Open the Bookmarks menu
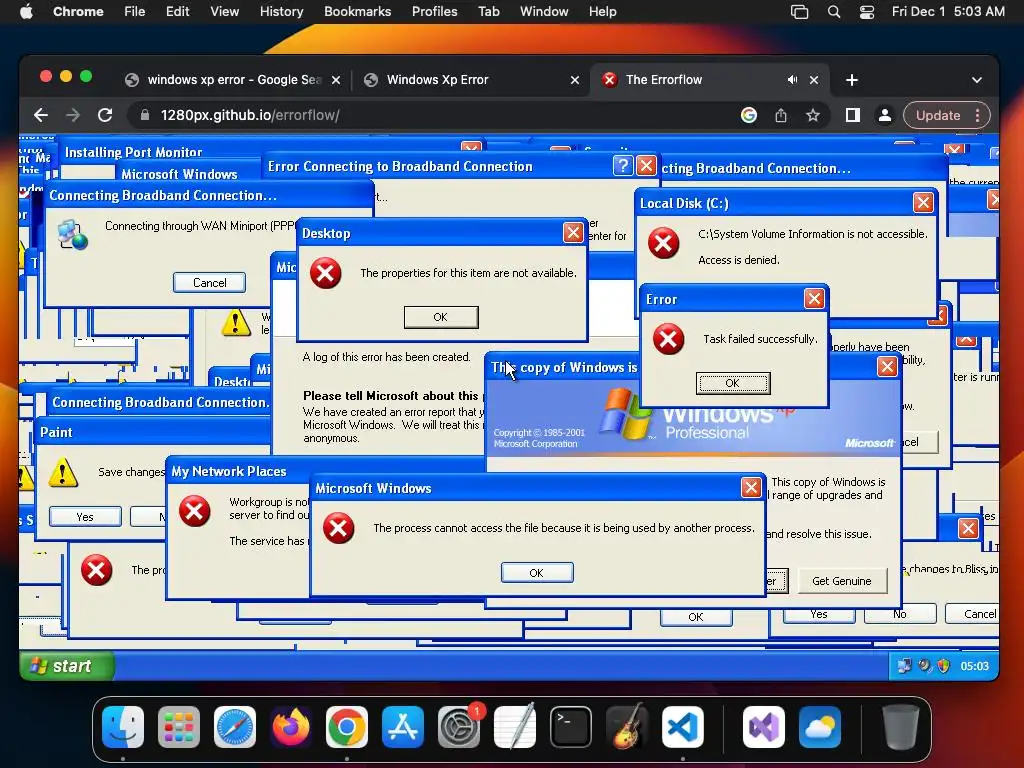1024x768 pixels. [x=357, y=12]
